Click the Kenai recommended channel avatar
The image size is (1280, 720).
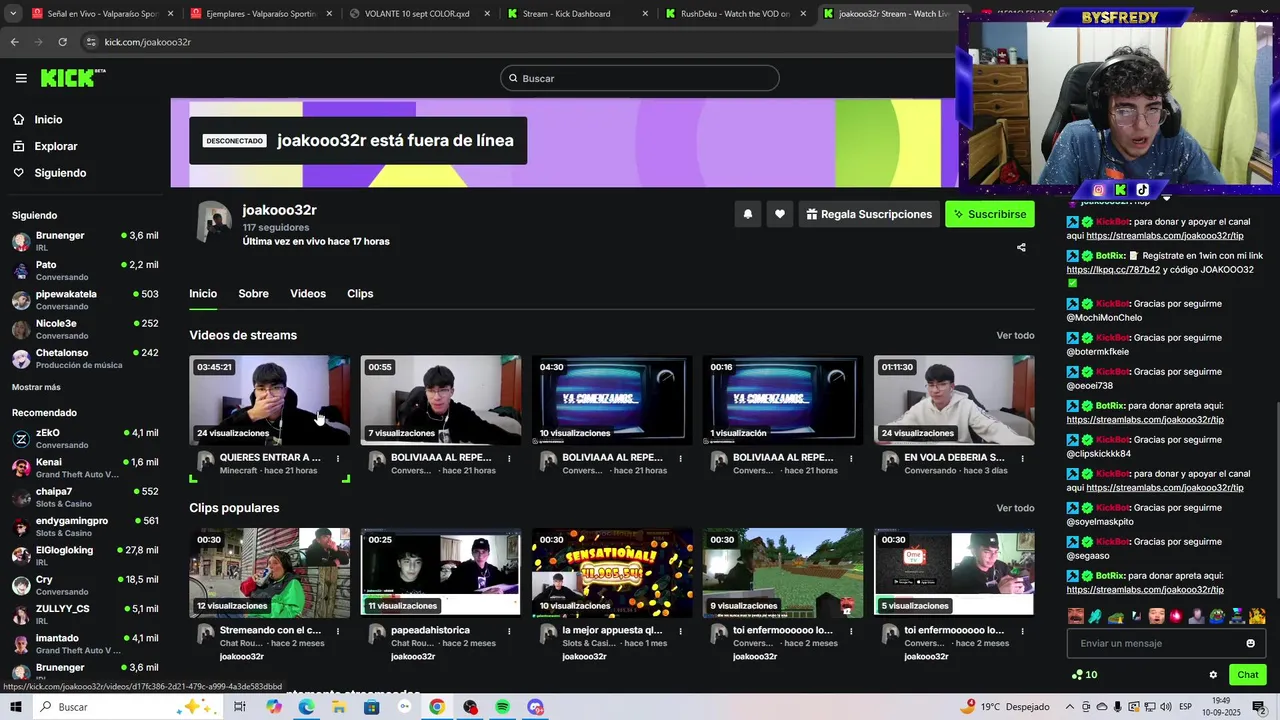pyautogui.click(x=21, y=468)
